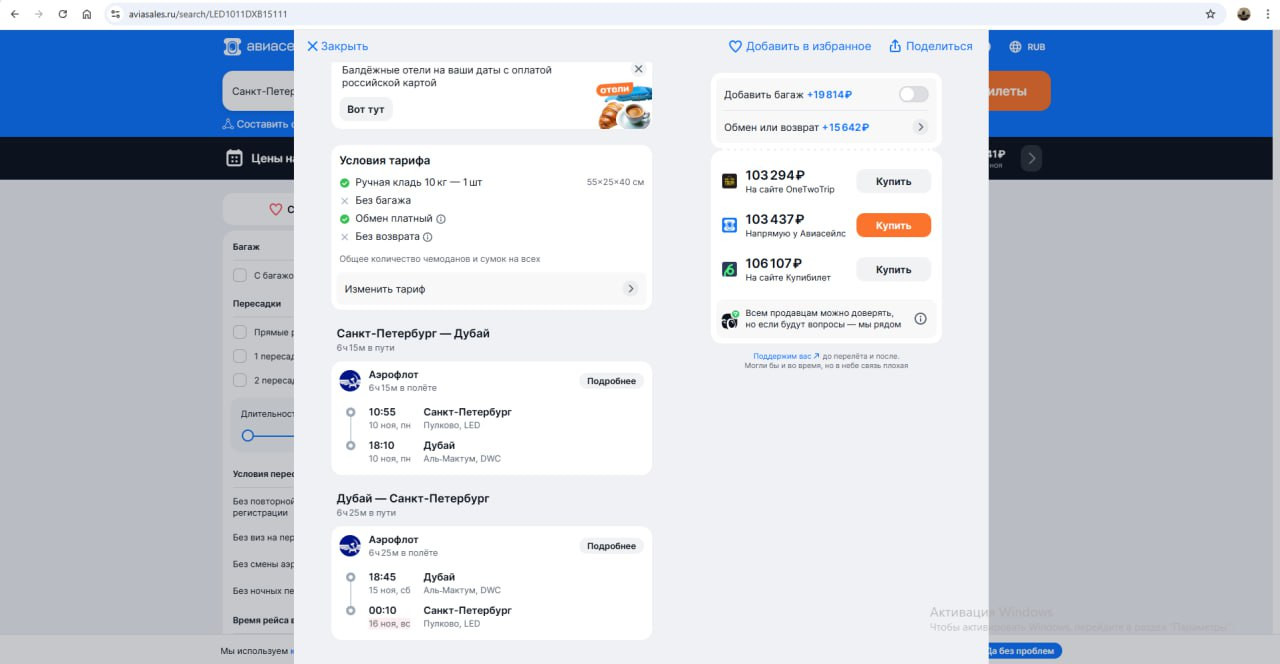Open the RUB currency selector
The image size is (1280, 664).
pyautogui.click(x=1027, y=47)
